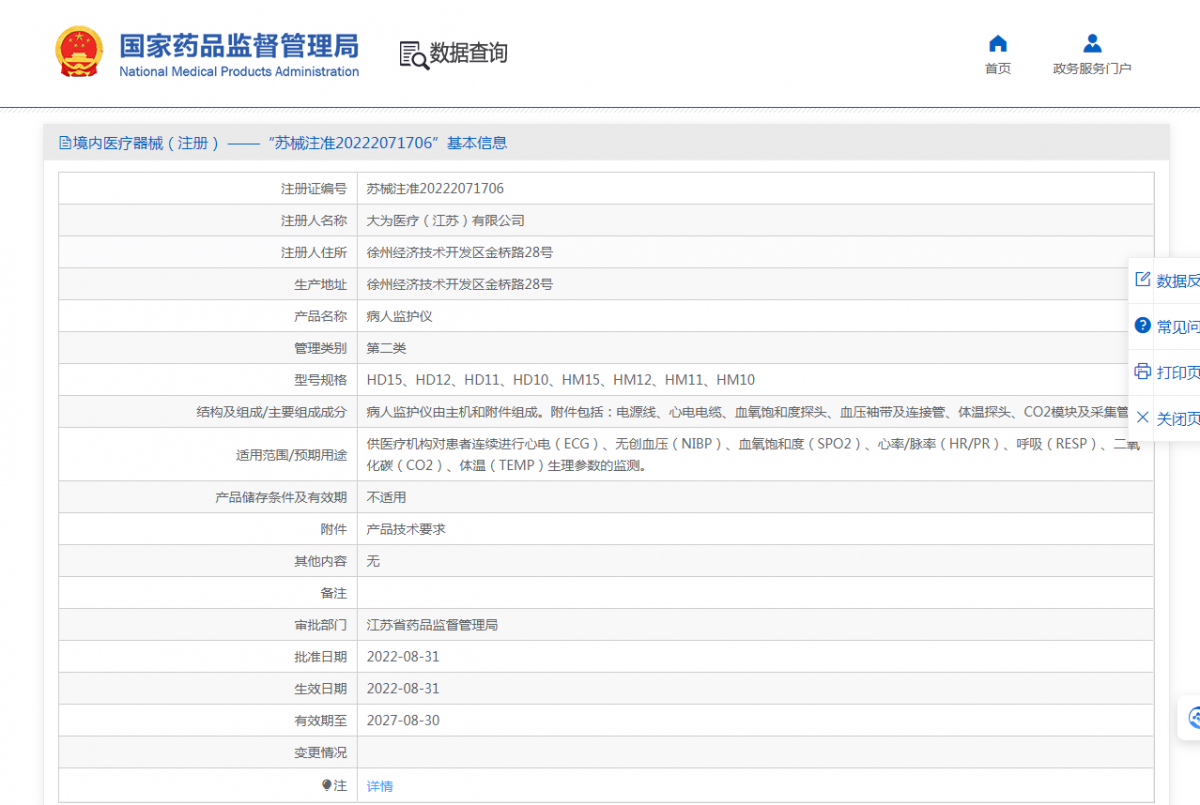Viewport: 1200px width, 805px height.
Task: Click the floating round icon at right edge
Action: [x=1193, y=717]
